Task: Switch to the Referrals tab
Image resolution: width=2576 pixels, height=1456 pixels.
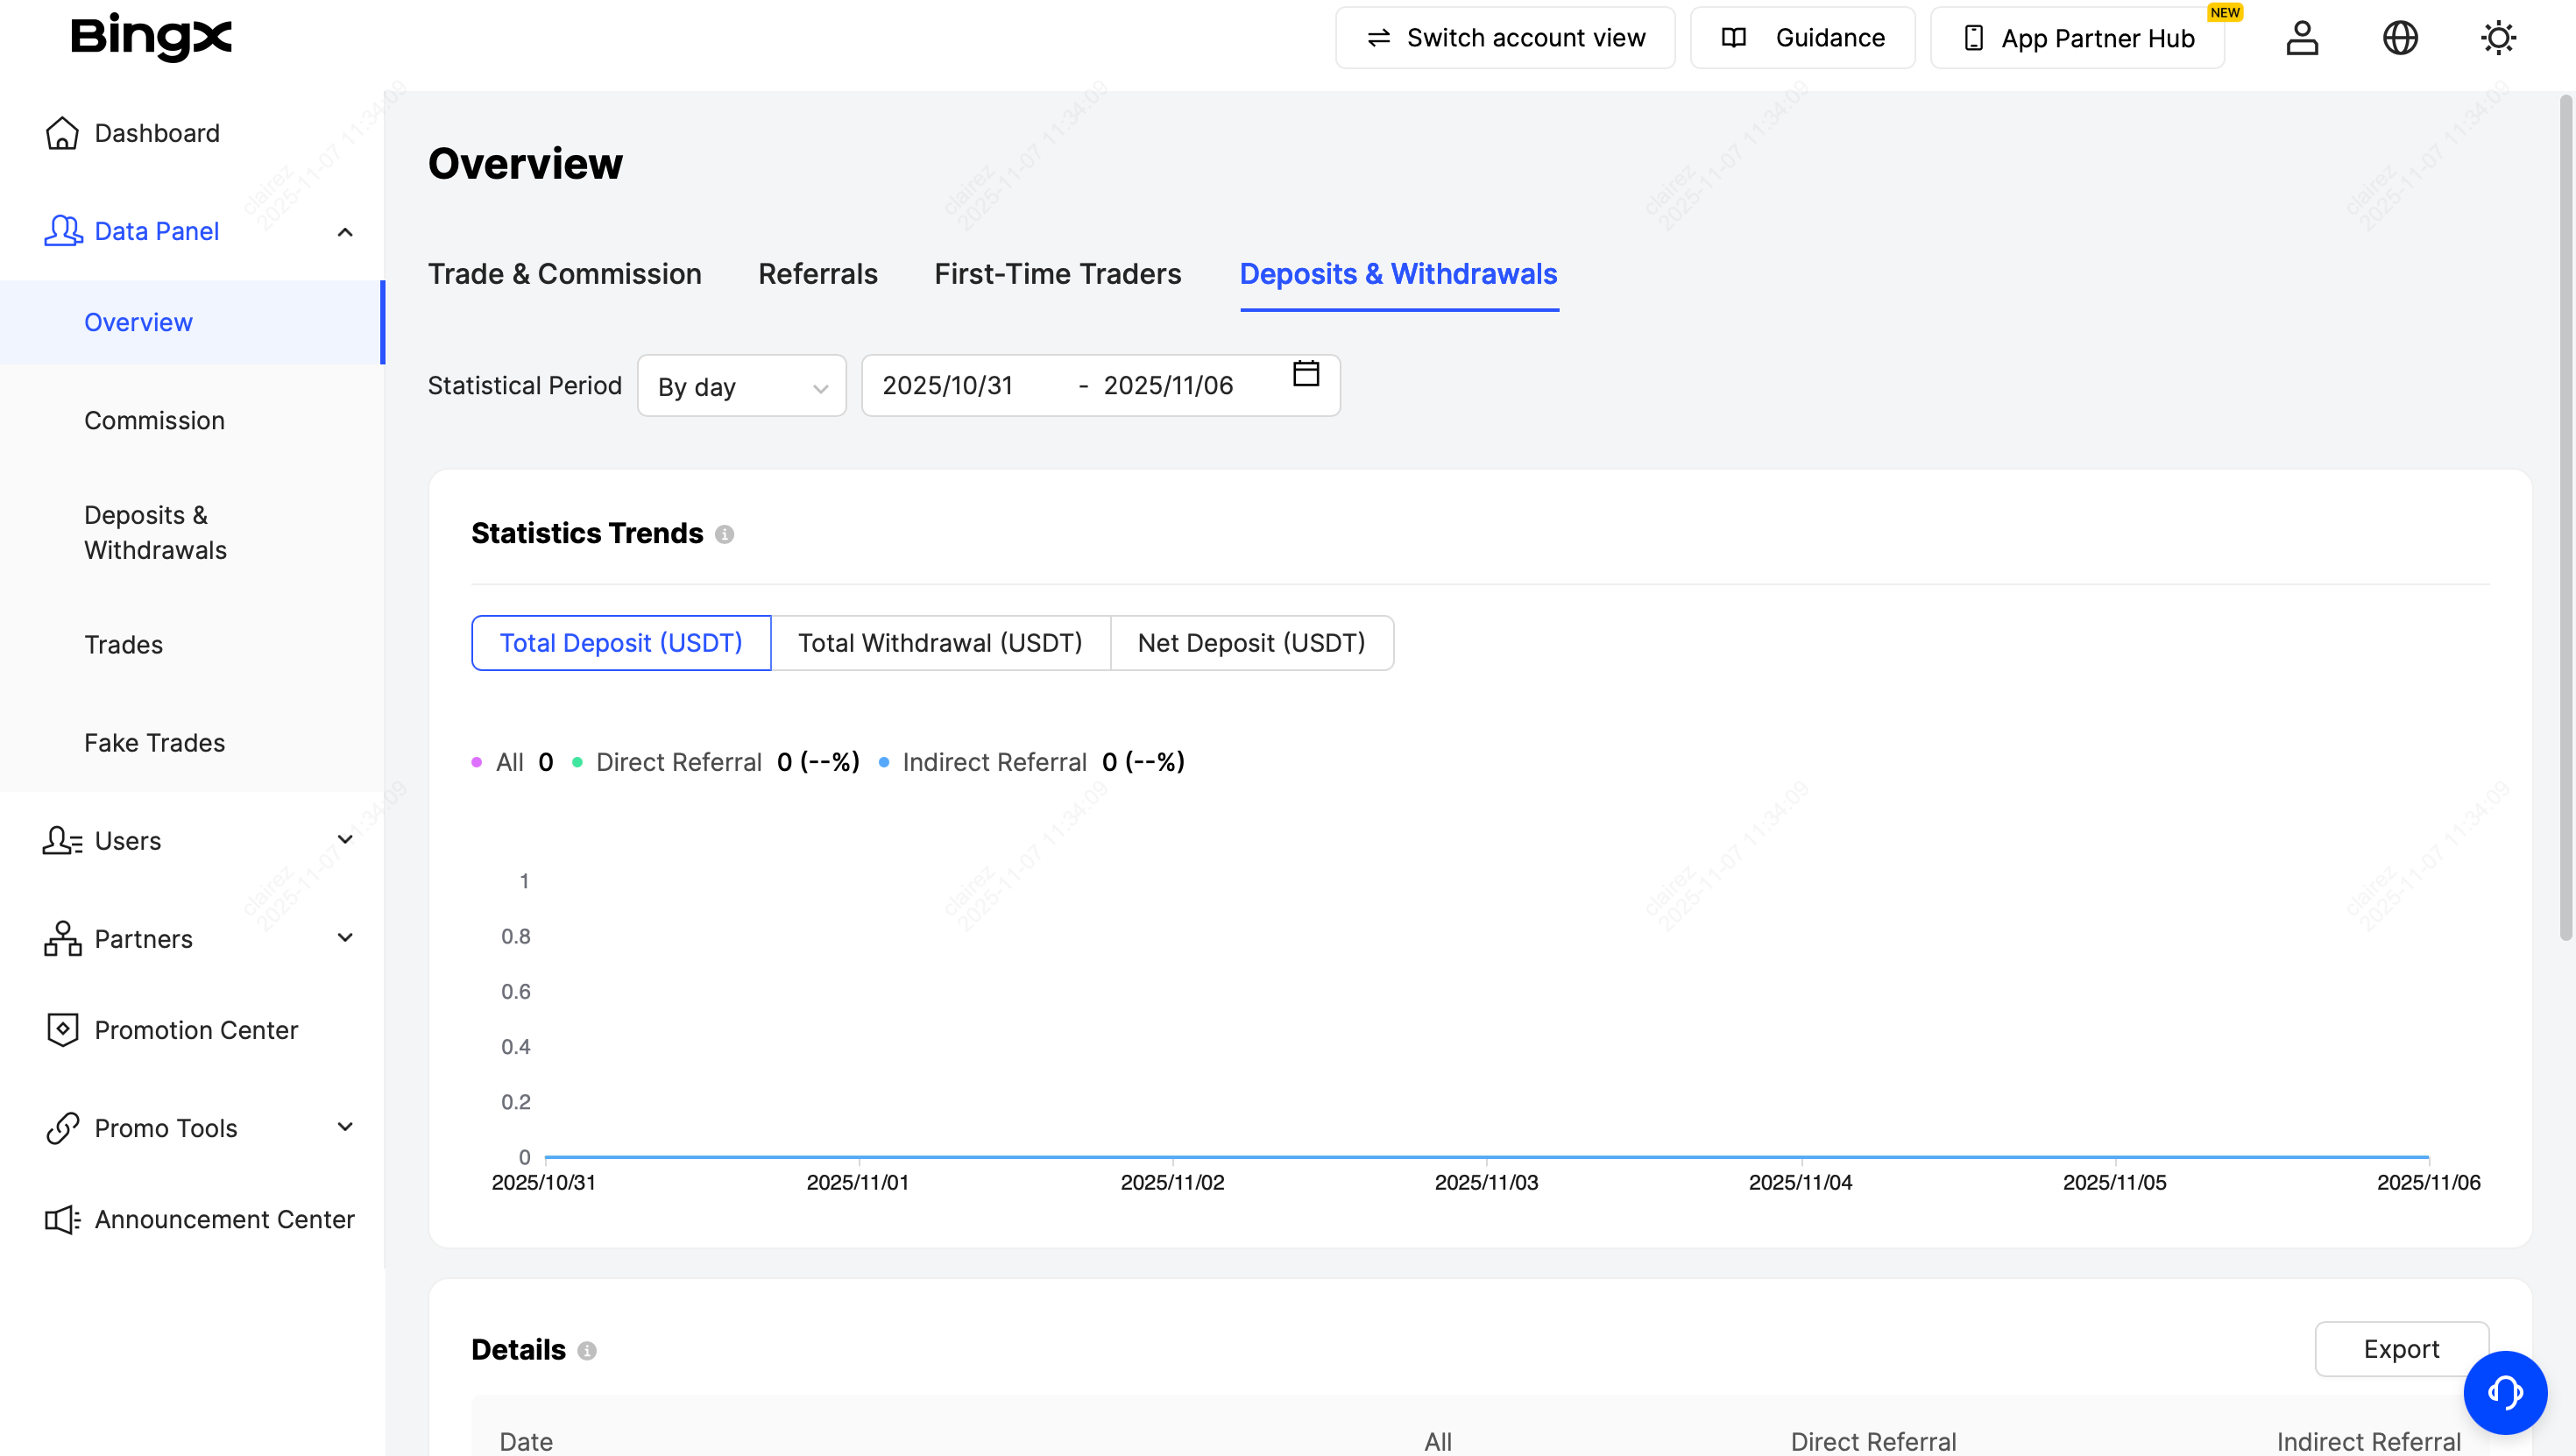Action: pyautogui.click(x=817, y=274)
